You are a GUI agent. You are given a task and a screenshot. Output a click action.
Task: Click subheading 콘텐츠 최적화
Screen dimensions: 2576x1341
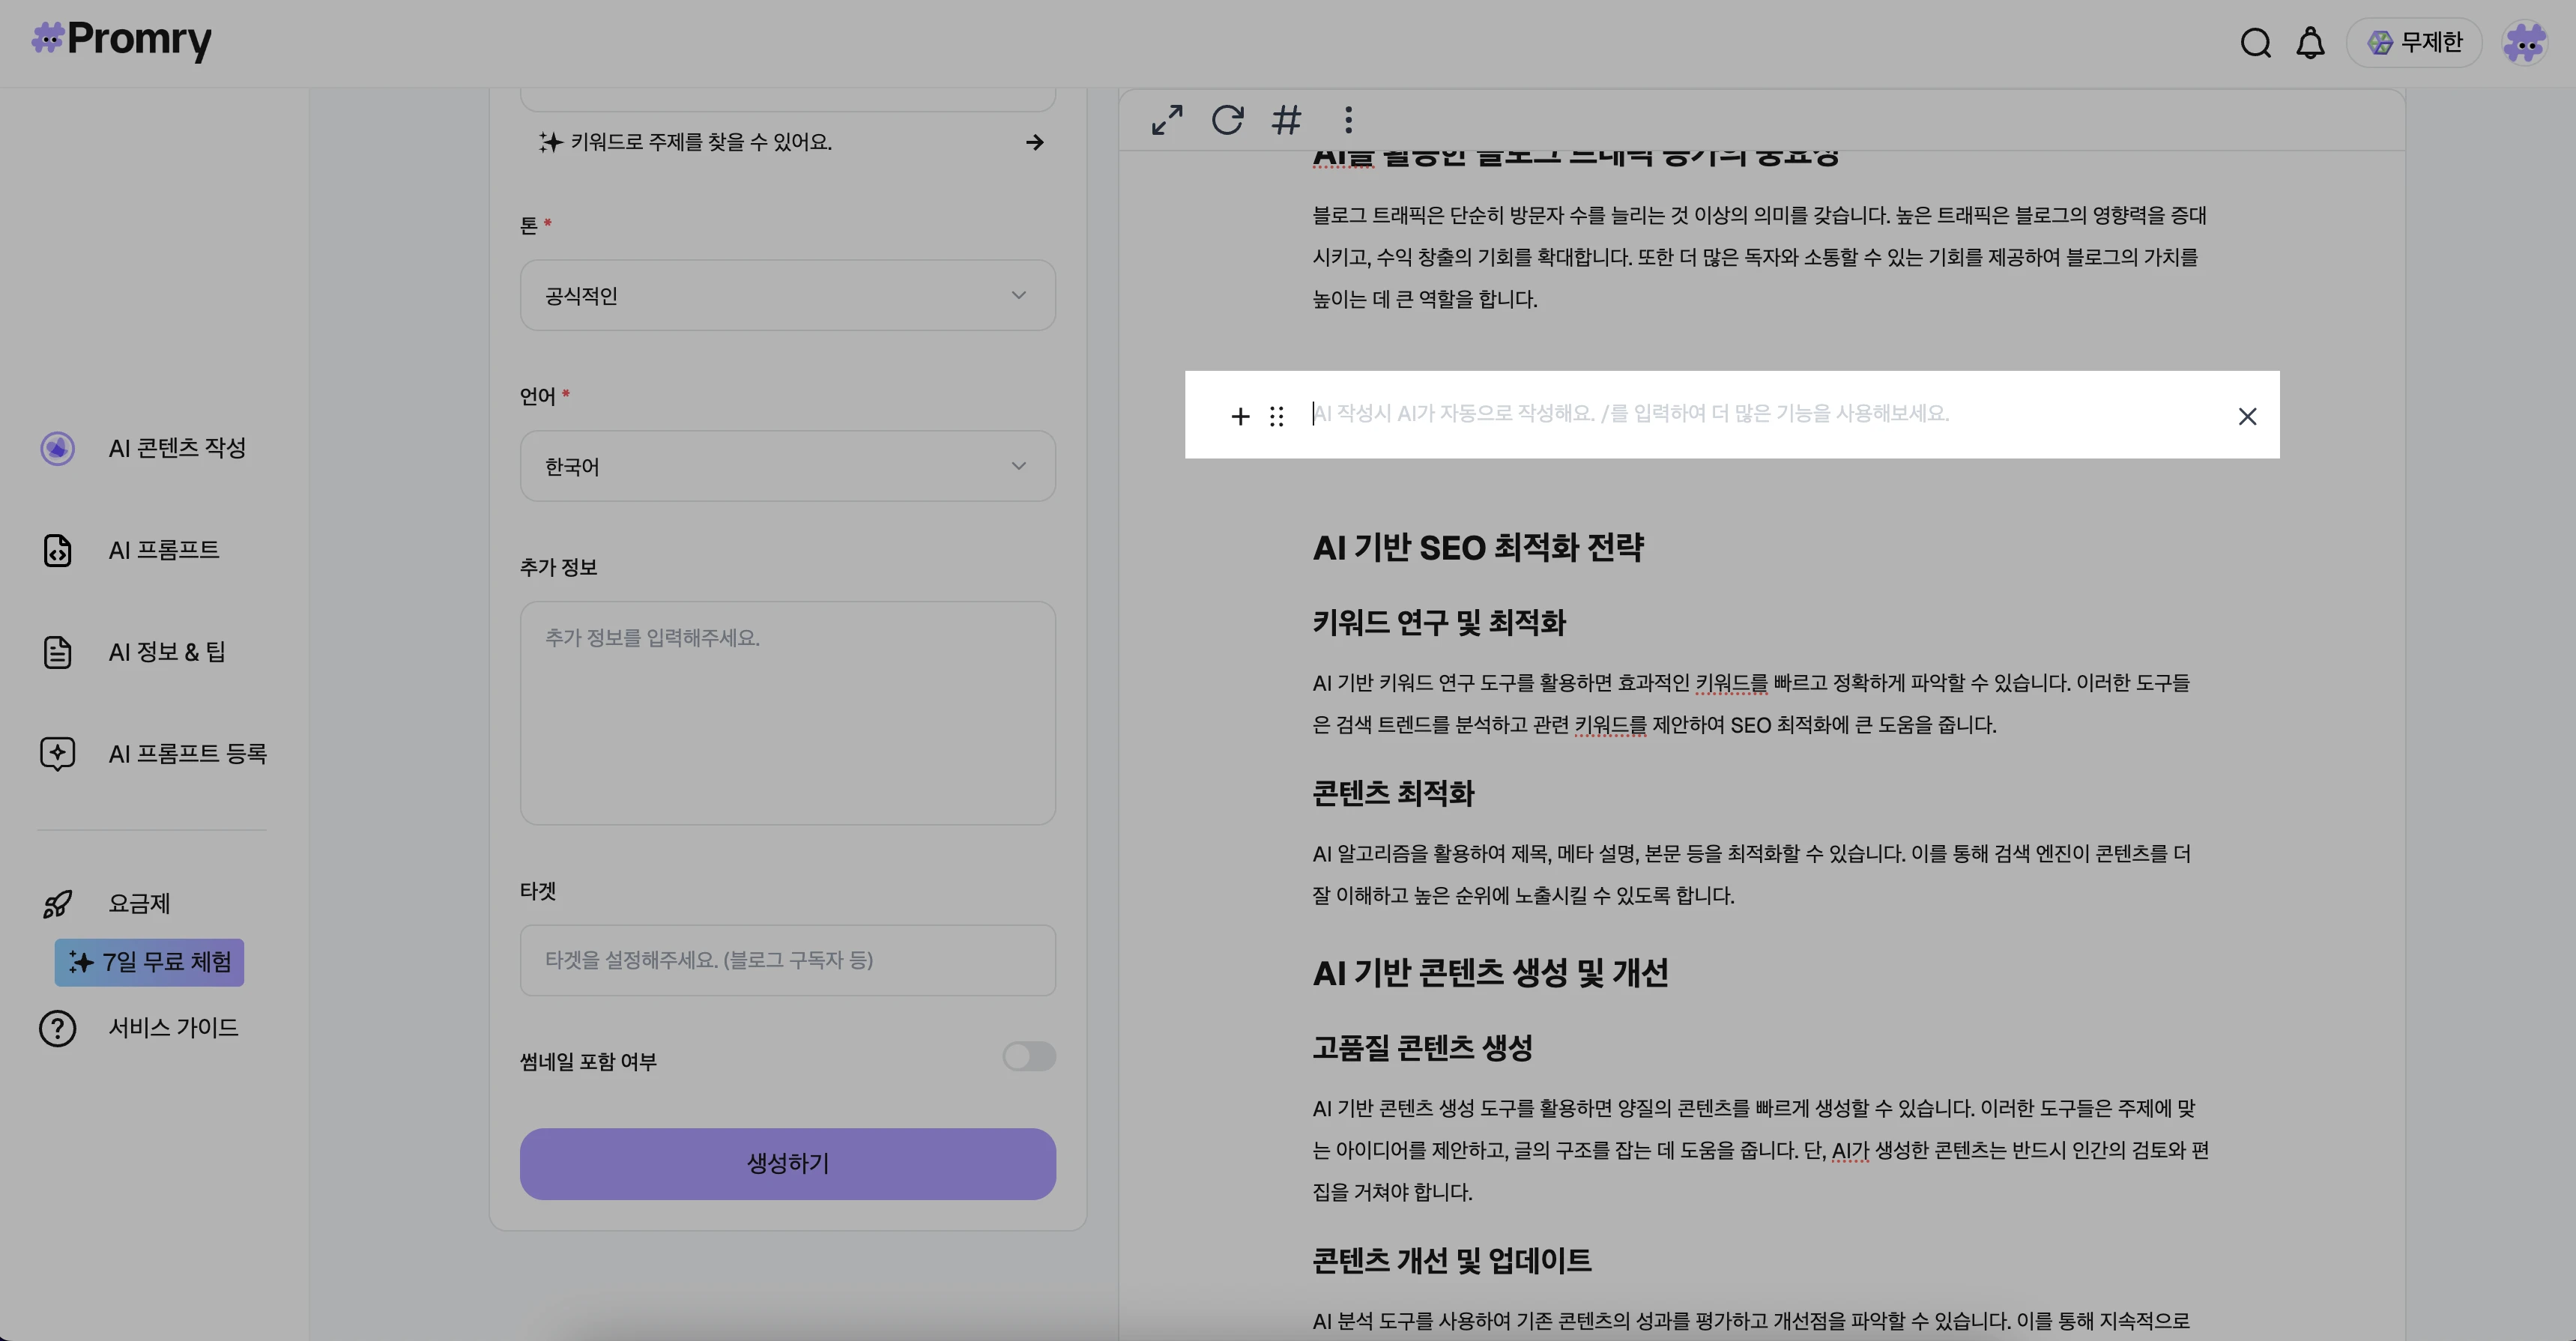[1393, 794]
